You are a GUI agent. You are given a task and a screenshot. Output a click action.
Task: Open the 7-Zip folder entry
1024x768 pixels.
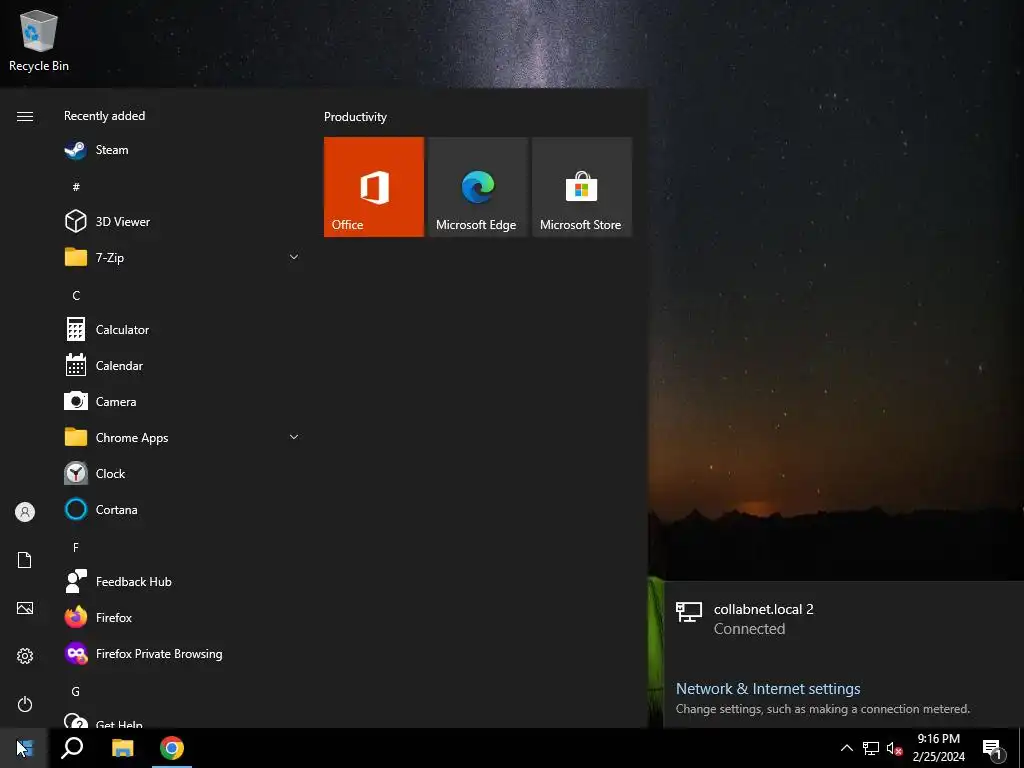tap(183, 257)
